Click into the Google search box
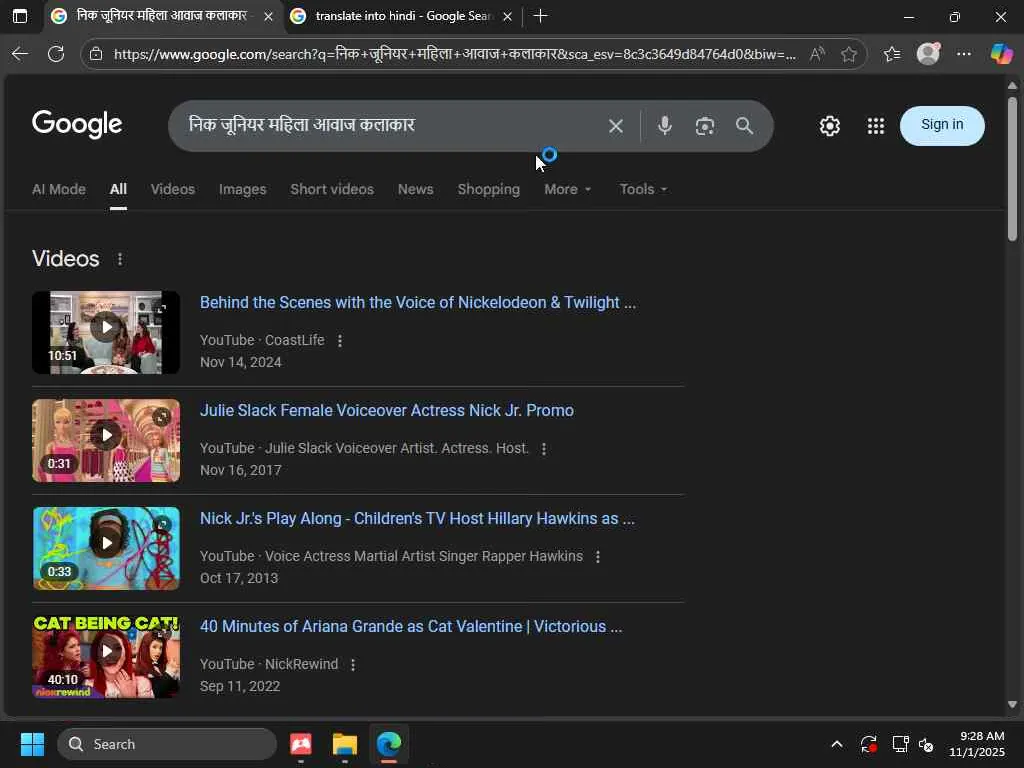Screen dimensions: 1024x768 pos(392,125)
